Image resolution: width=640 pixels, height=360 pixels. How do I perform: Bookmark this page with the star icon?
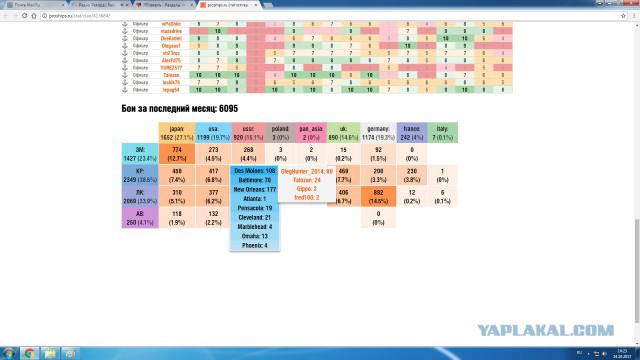pyautogui.click(x=623, y=16)
